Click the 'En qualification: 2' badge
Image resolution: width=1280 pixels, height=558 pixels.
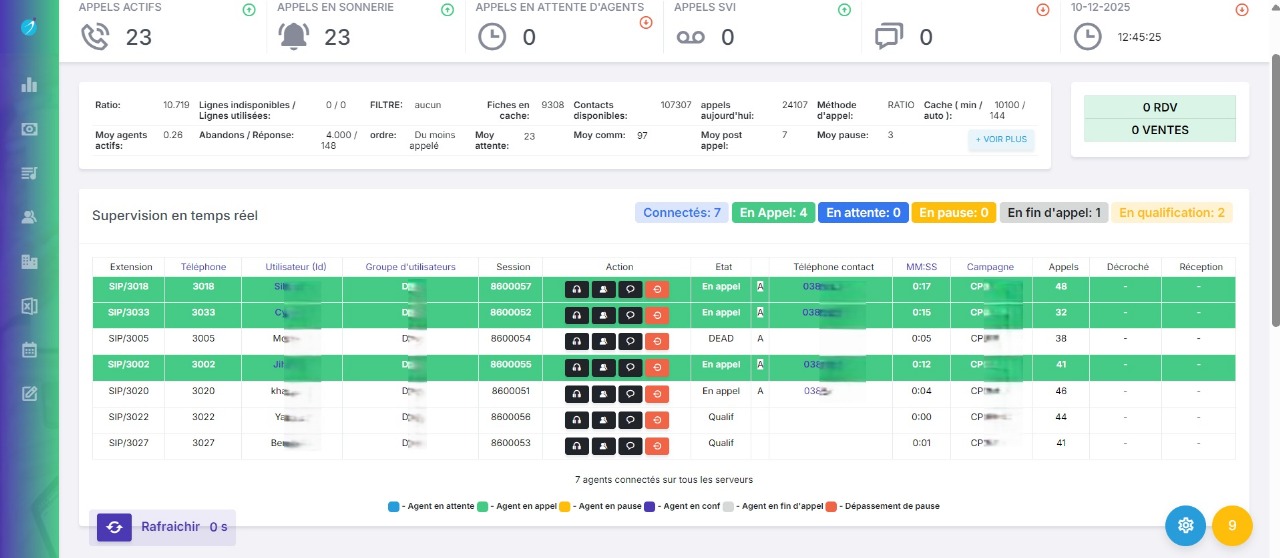pyautogui.click(x=1171, y=213)
